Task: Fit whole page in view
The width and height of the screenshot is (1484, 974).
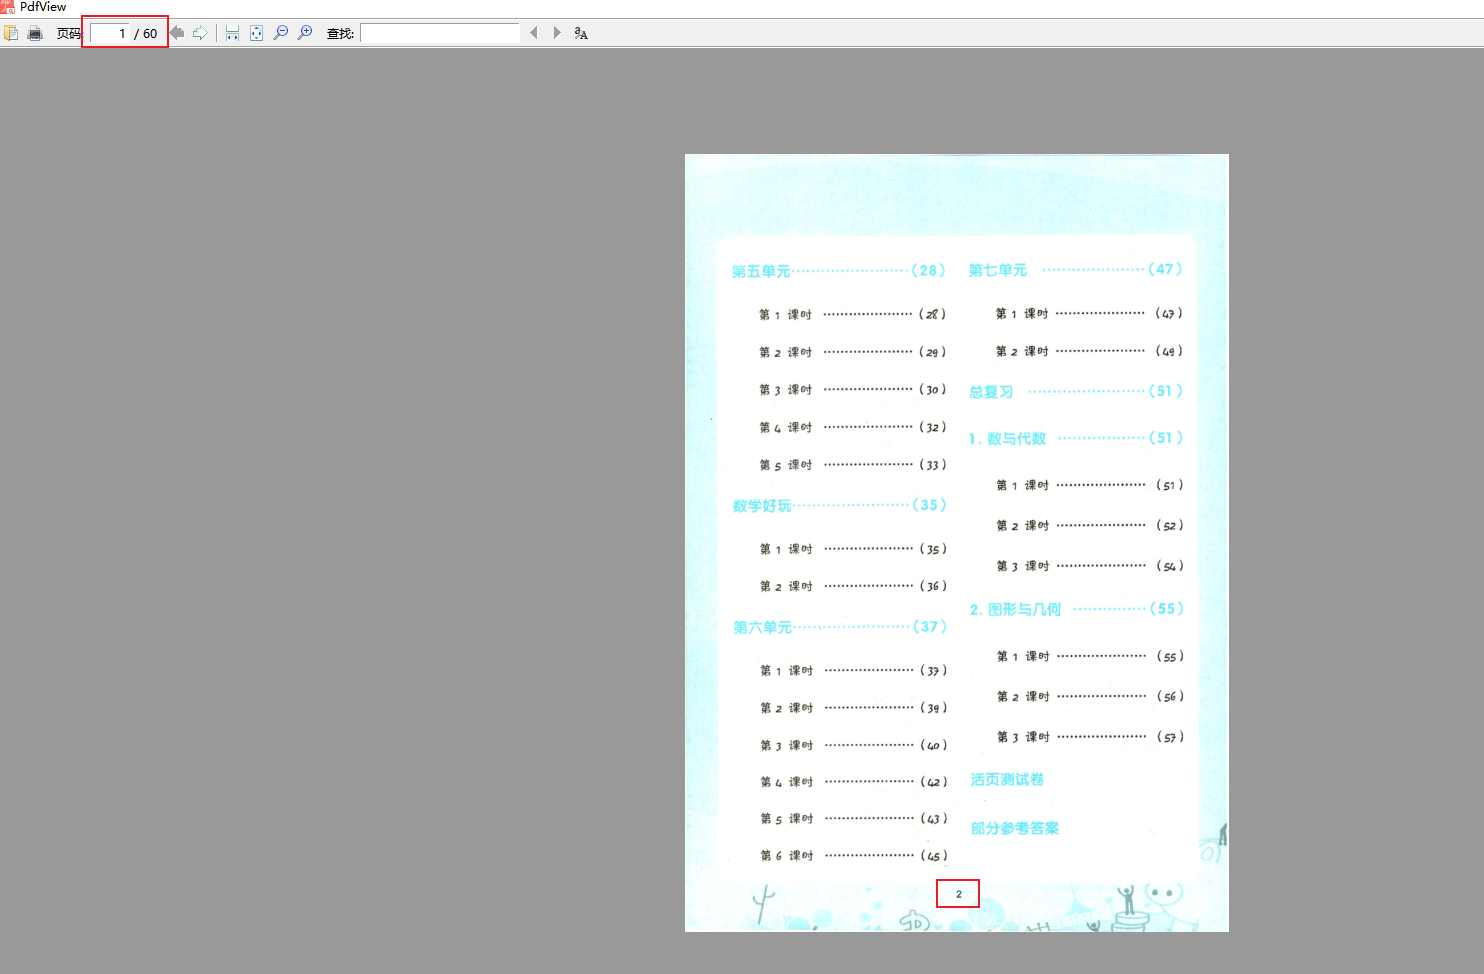Action: [x=256, y=32]
